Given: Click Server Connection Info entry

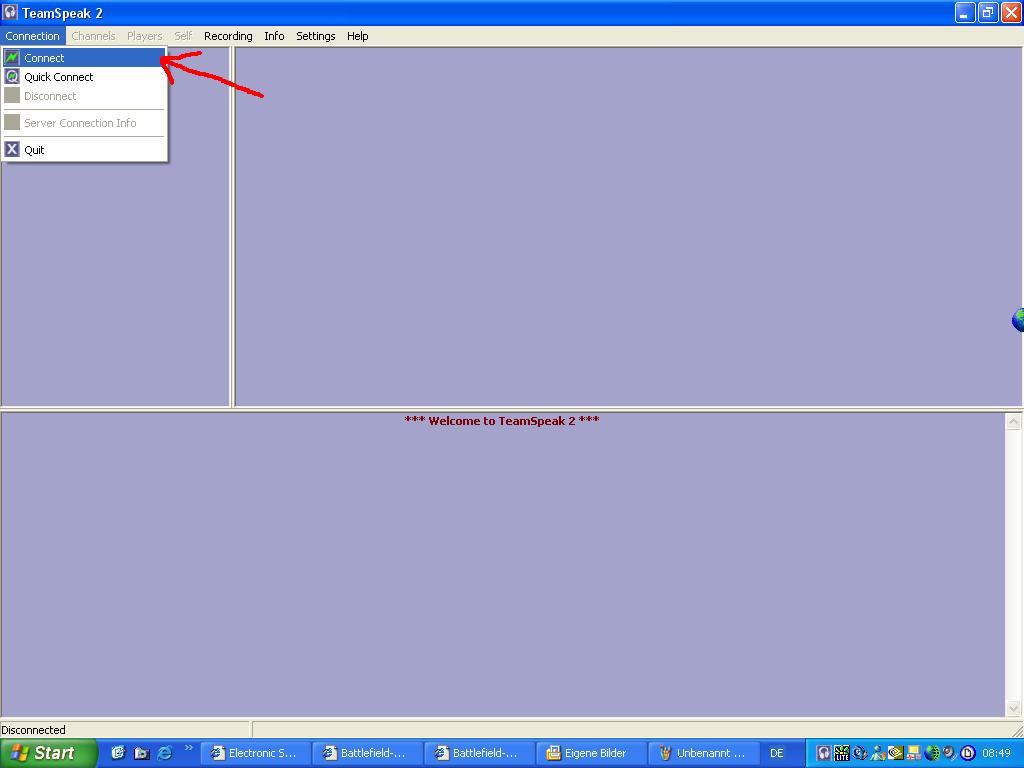Looking at the screenshot, I should pos(84,123).
